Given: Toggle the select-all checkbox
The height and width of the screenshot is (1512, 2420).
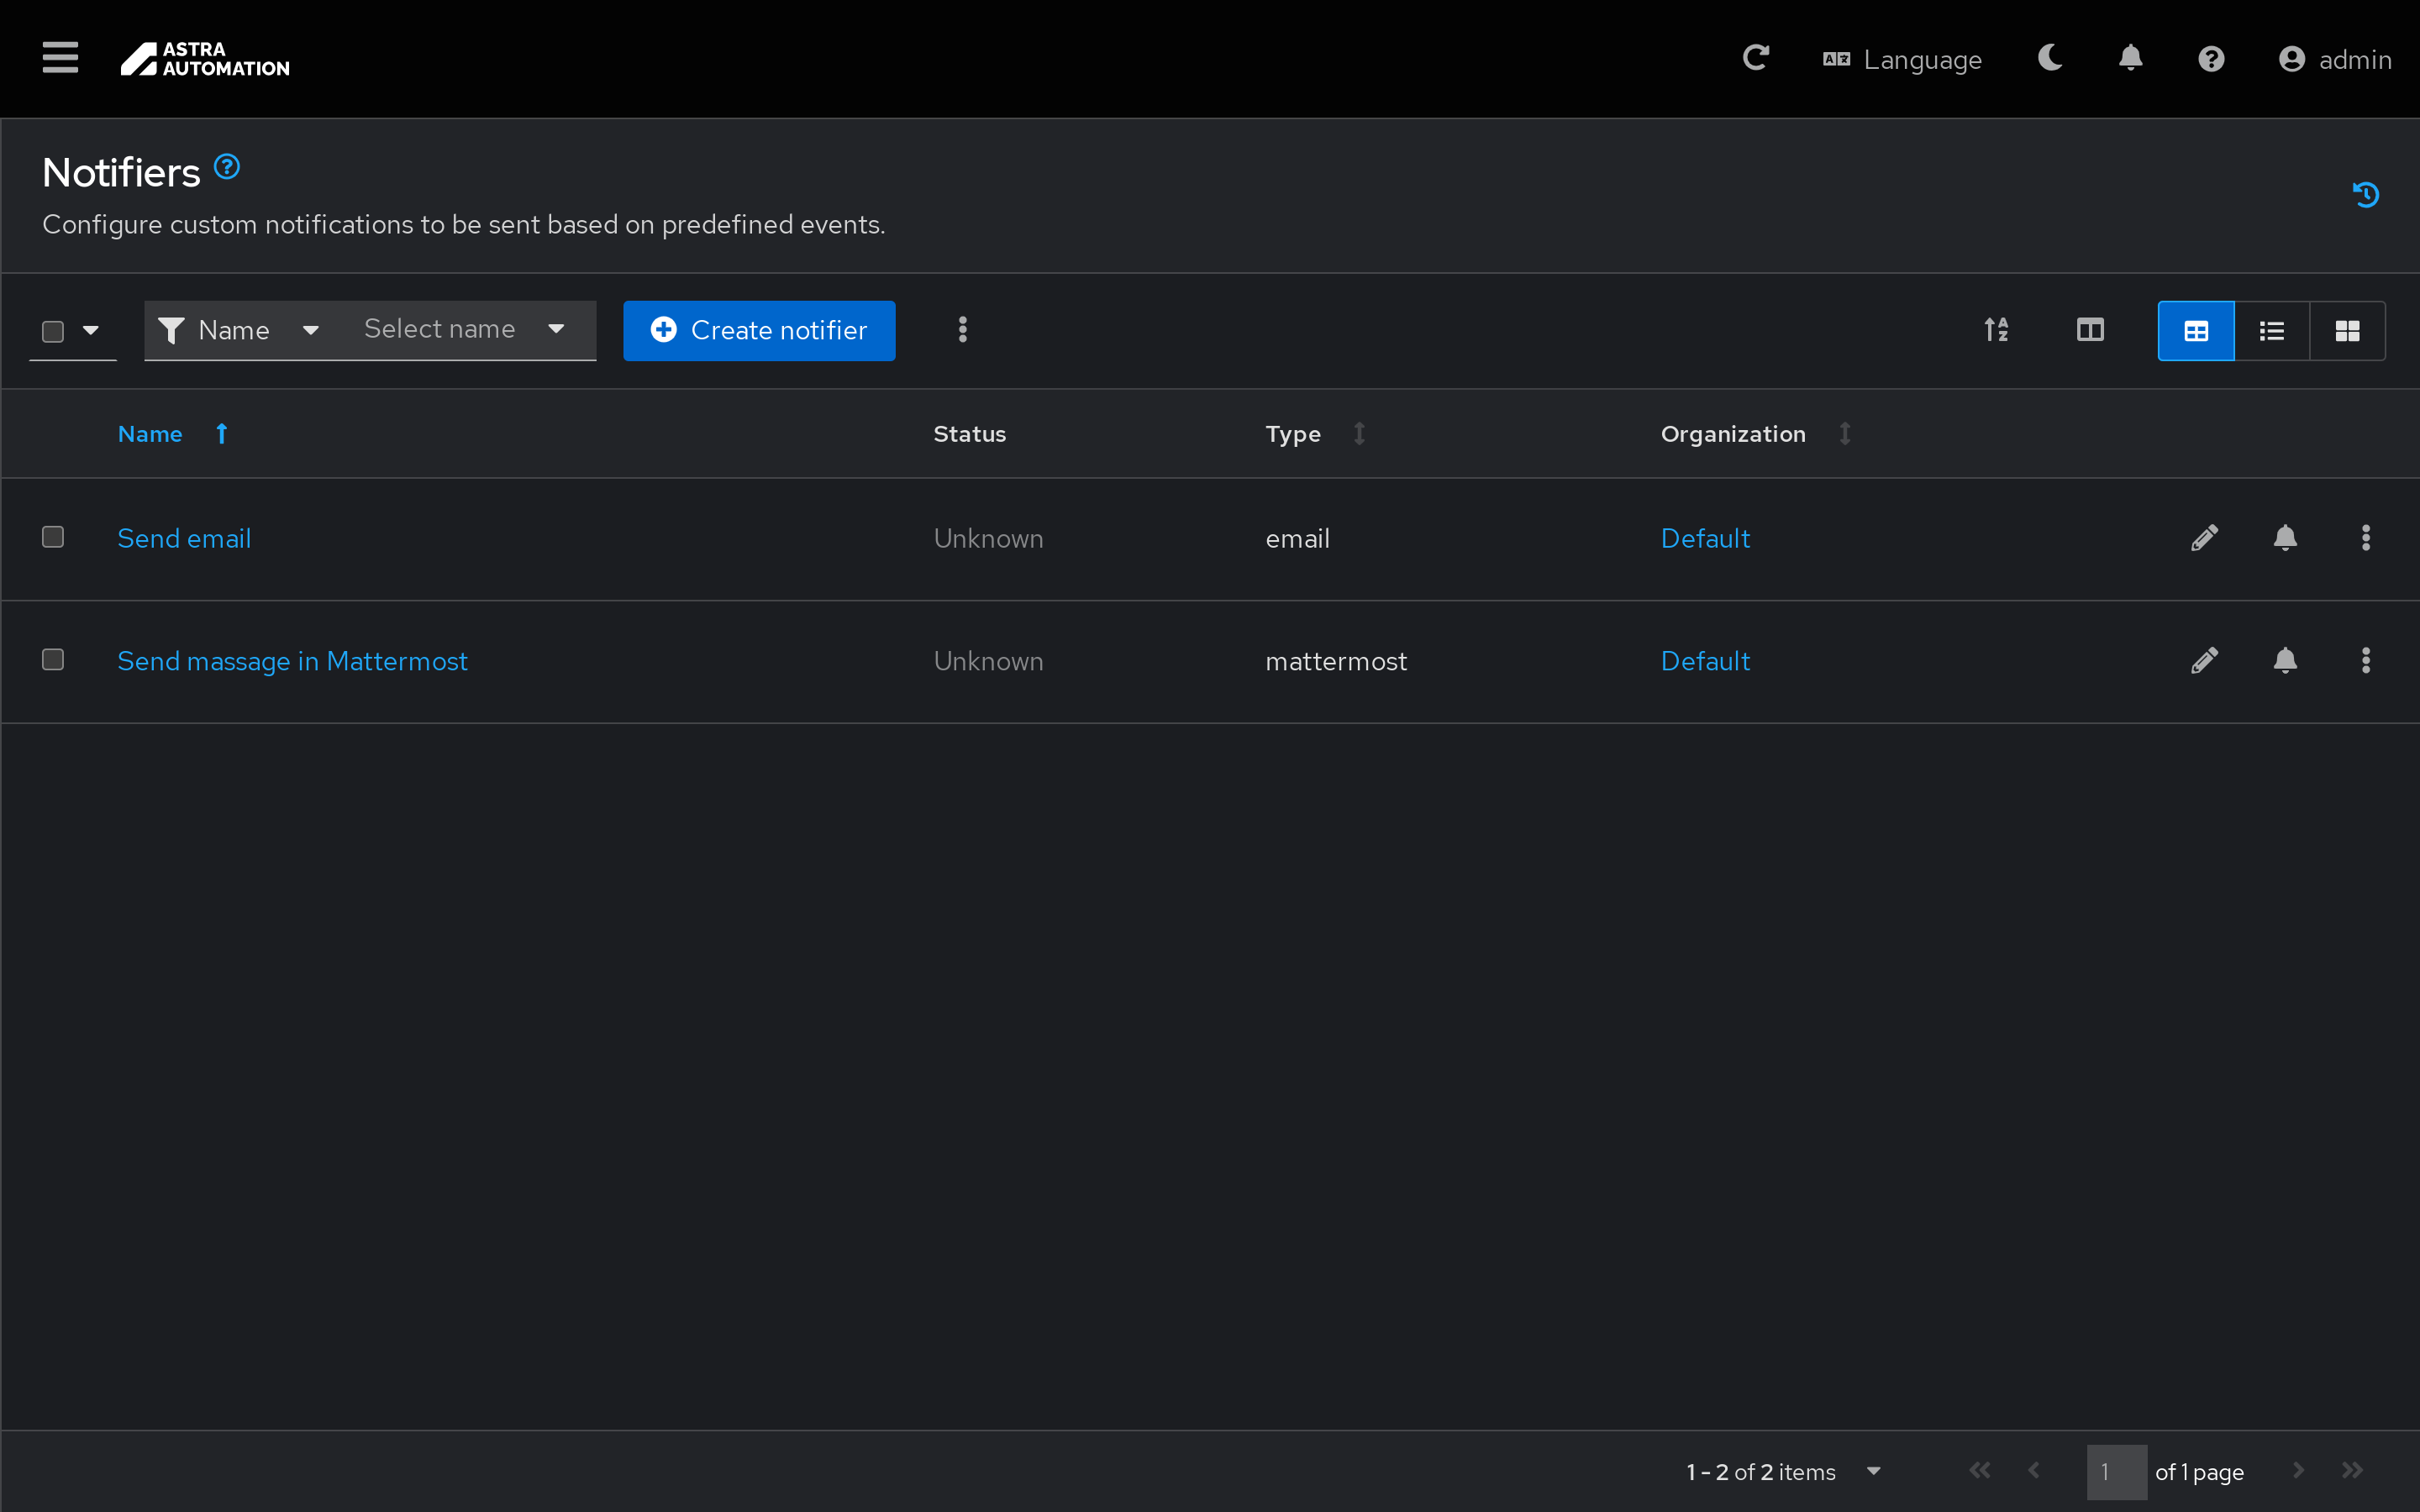Looking at the screenshot, I should pos(53,331).
